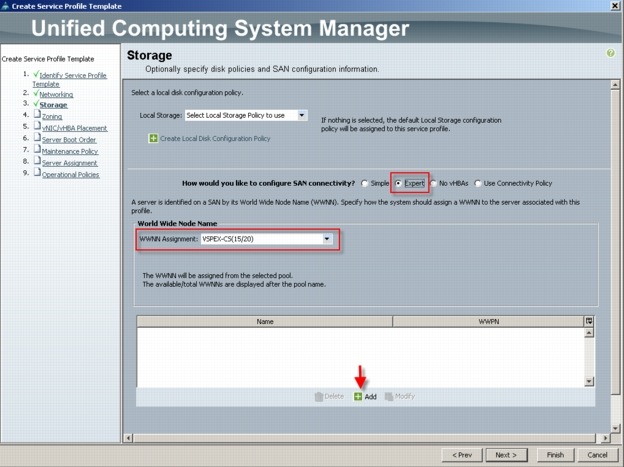The image size is (624, 467).
Task: Click the page icon beside vNIC/vHBA Placement
Action: [37, 126]
